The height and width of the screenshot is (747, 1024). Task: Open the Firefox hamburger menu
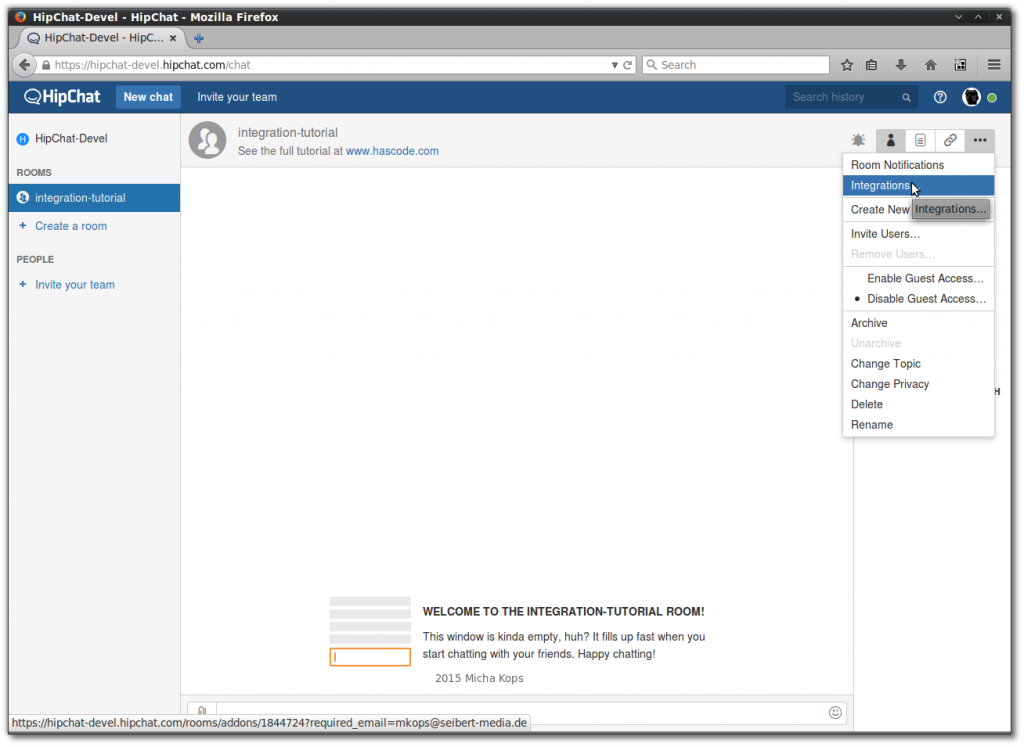tap(993, 64)
